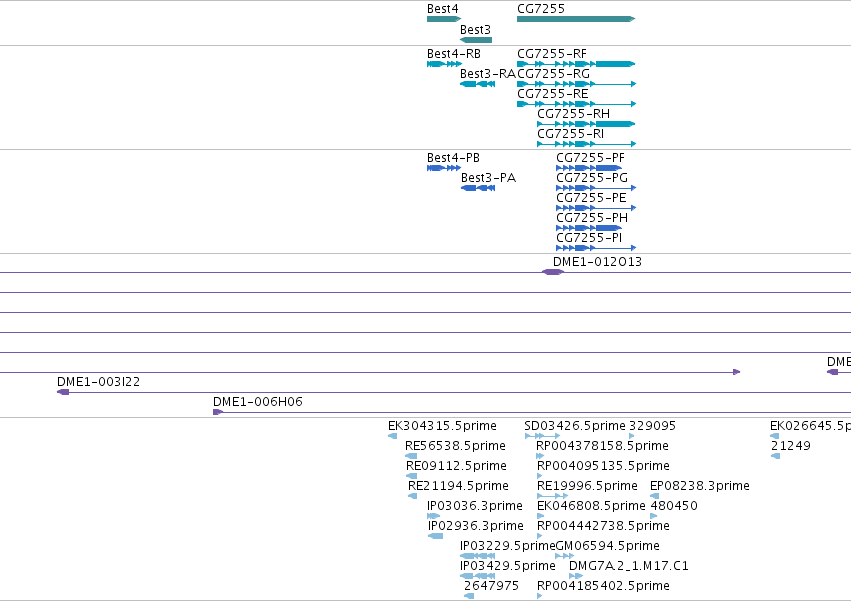The width and height of the screenshot is (851, 601).
Task: Select EST IP03229.5prime
Action: click(x=477, y=556)
